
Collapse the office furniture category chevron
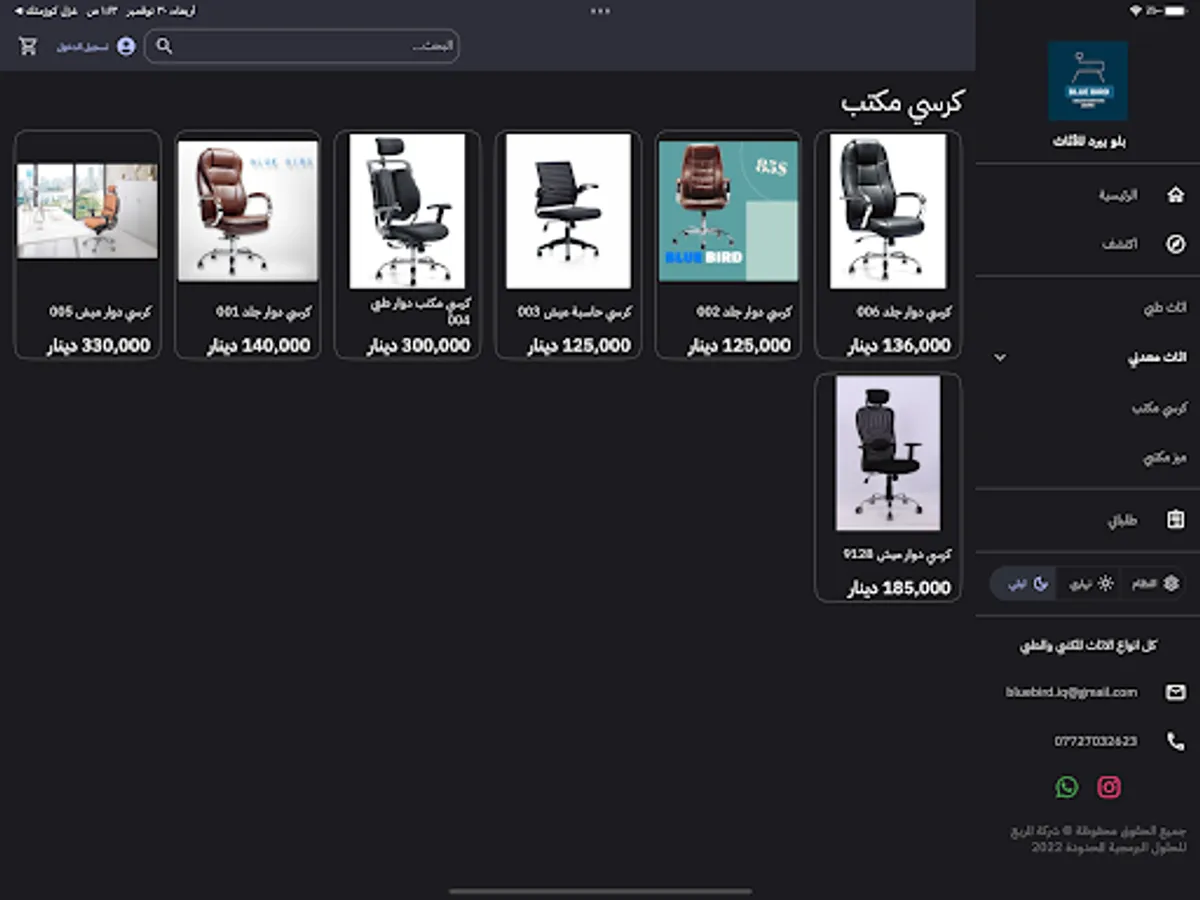pyautogui.click(x=1000, y=358)
